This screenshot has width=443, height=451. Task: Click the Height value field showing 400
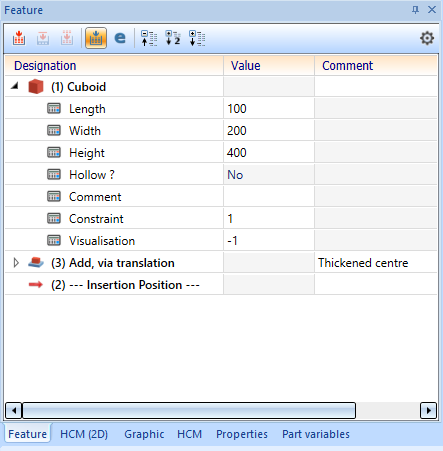(x=269, y=153)
